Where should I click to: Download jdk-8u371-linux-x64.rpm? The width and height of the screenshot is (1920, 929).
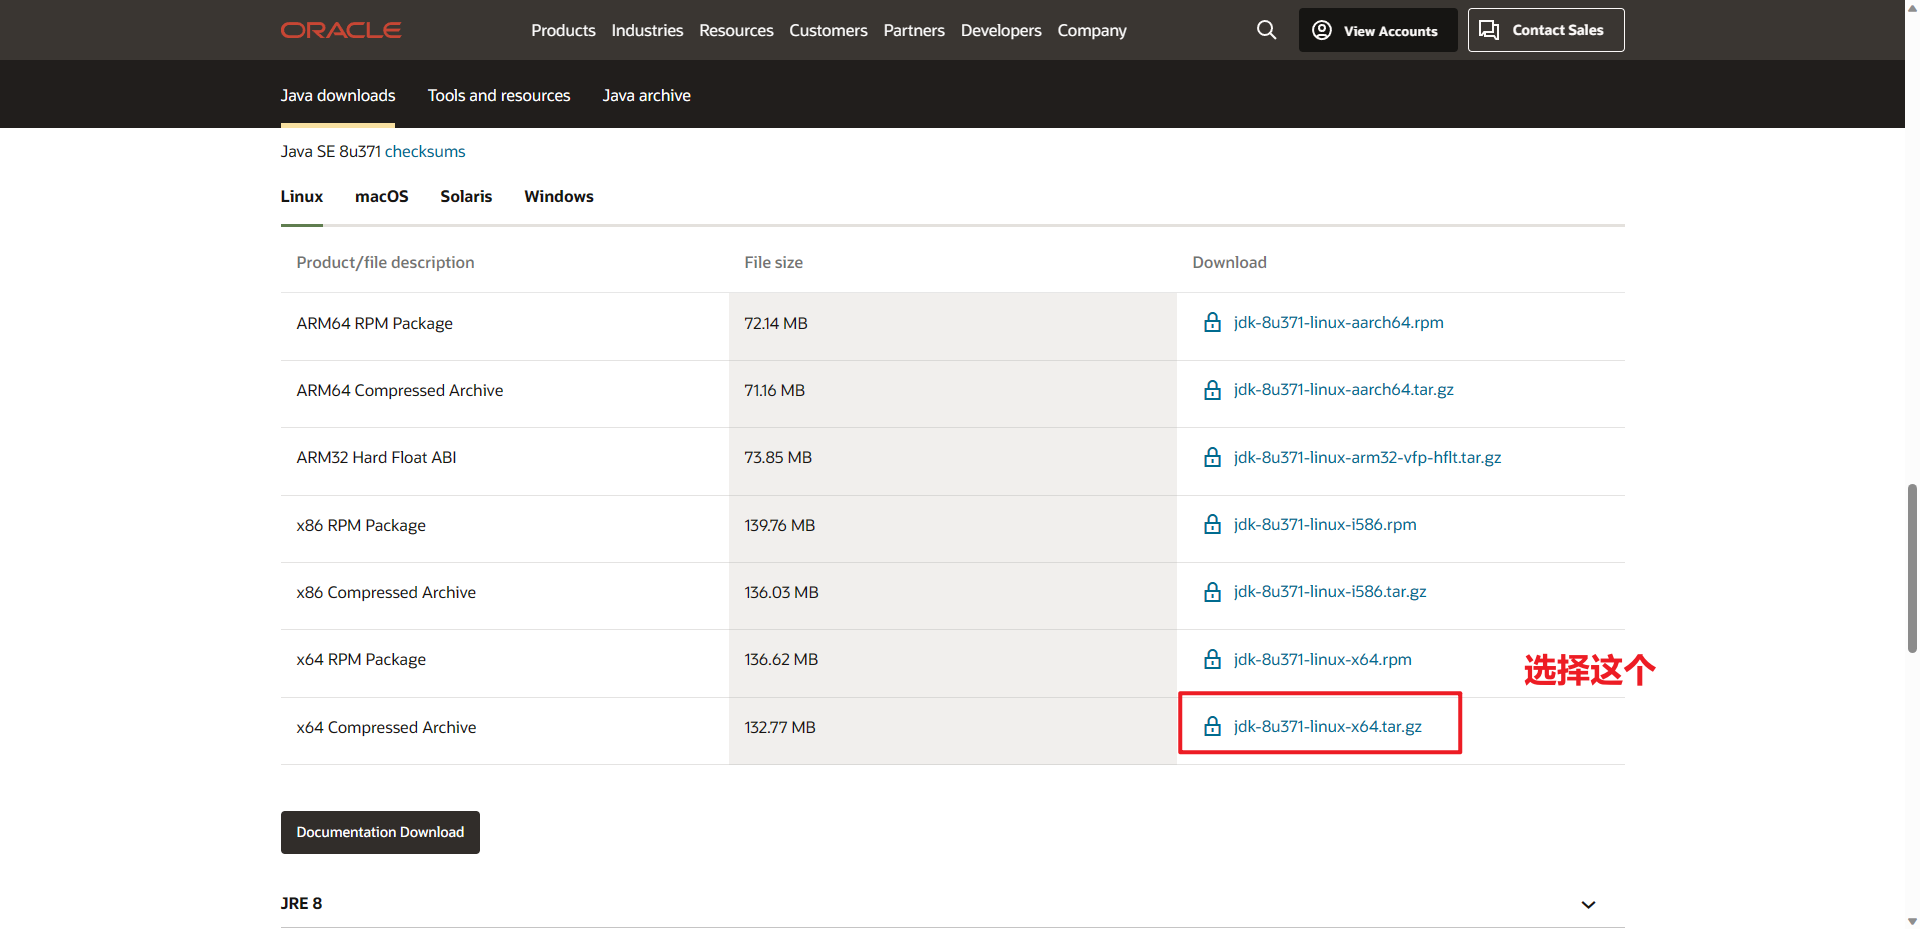point(1322,659)
